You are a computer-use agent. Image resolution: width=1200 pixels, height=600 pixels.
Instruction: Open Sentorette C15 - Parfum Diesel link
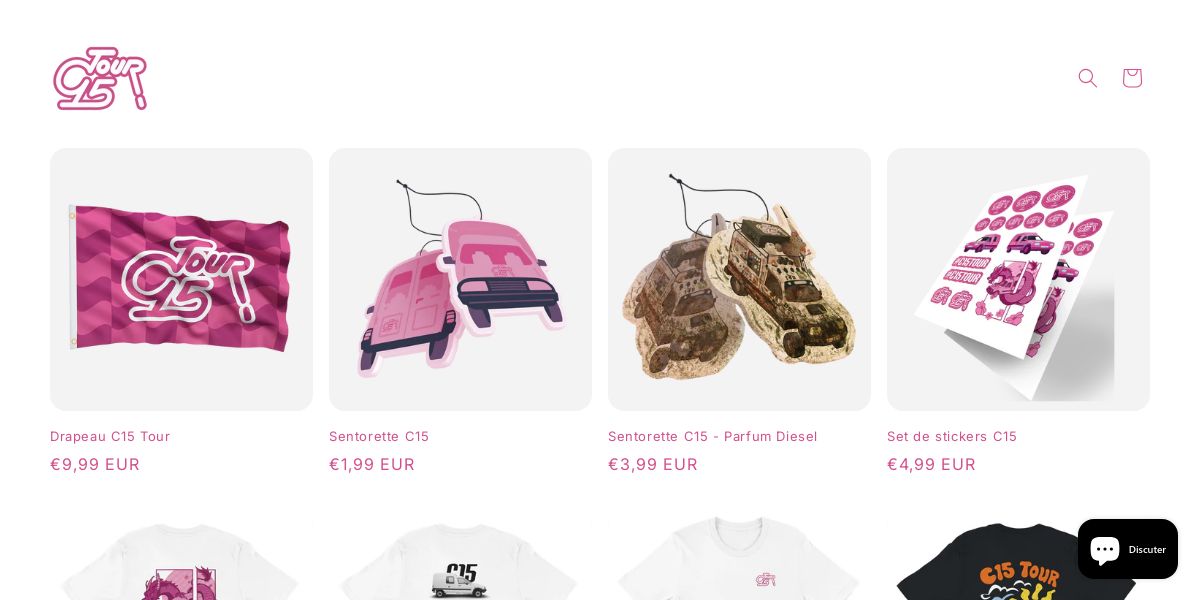click(x=713, y=436)
